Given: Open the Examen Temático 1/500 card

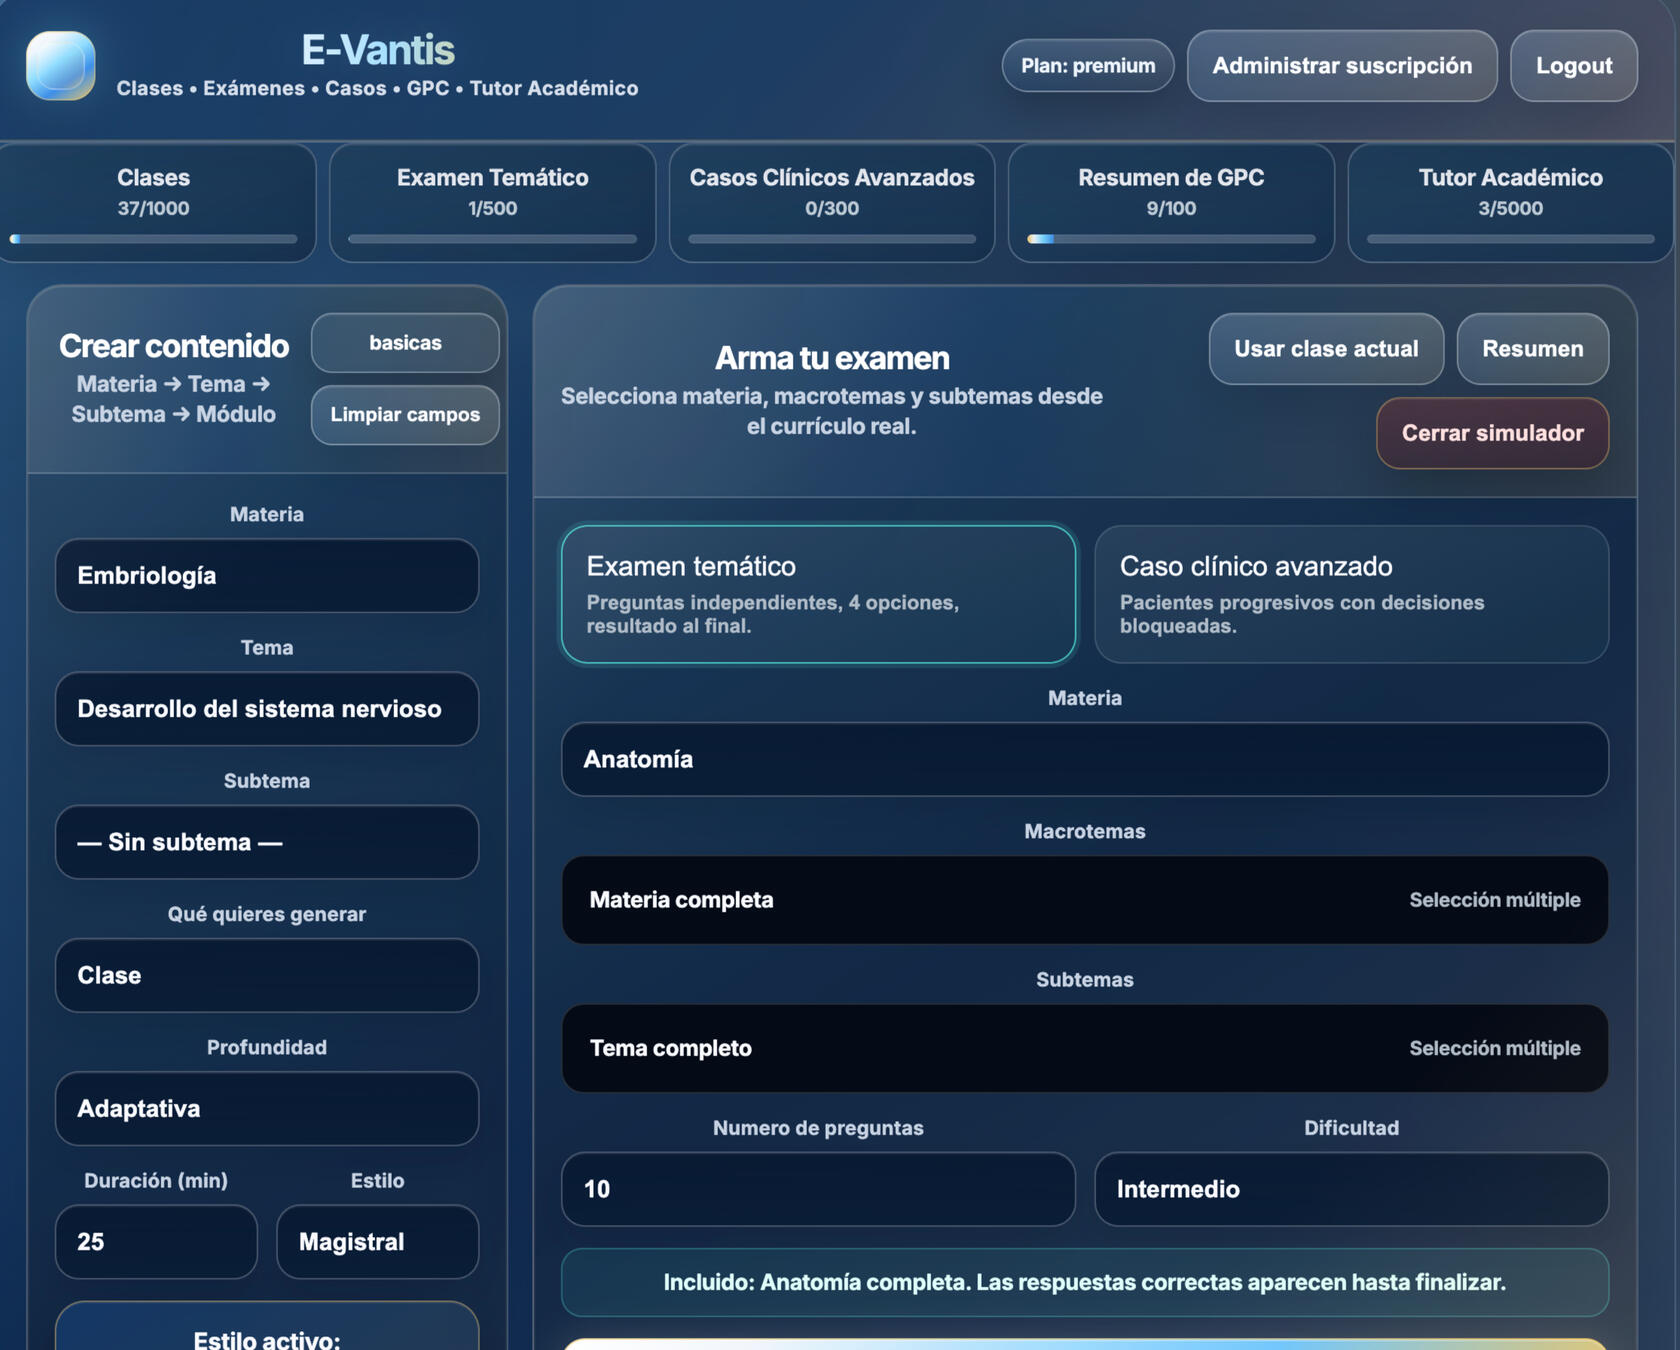Looking at the screenshot, I should point(493,203).
